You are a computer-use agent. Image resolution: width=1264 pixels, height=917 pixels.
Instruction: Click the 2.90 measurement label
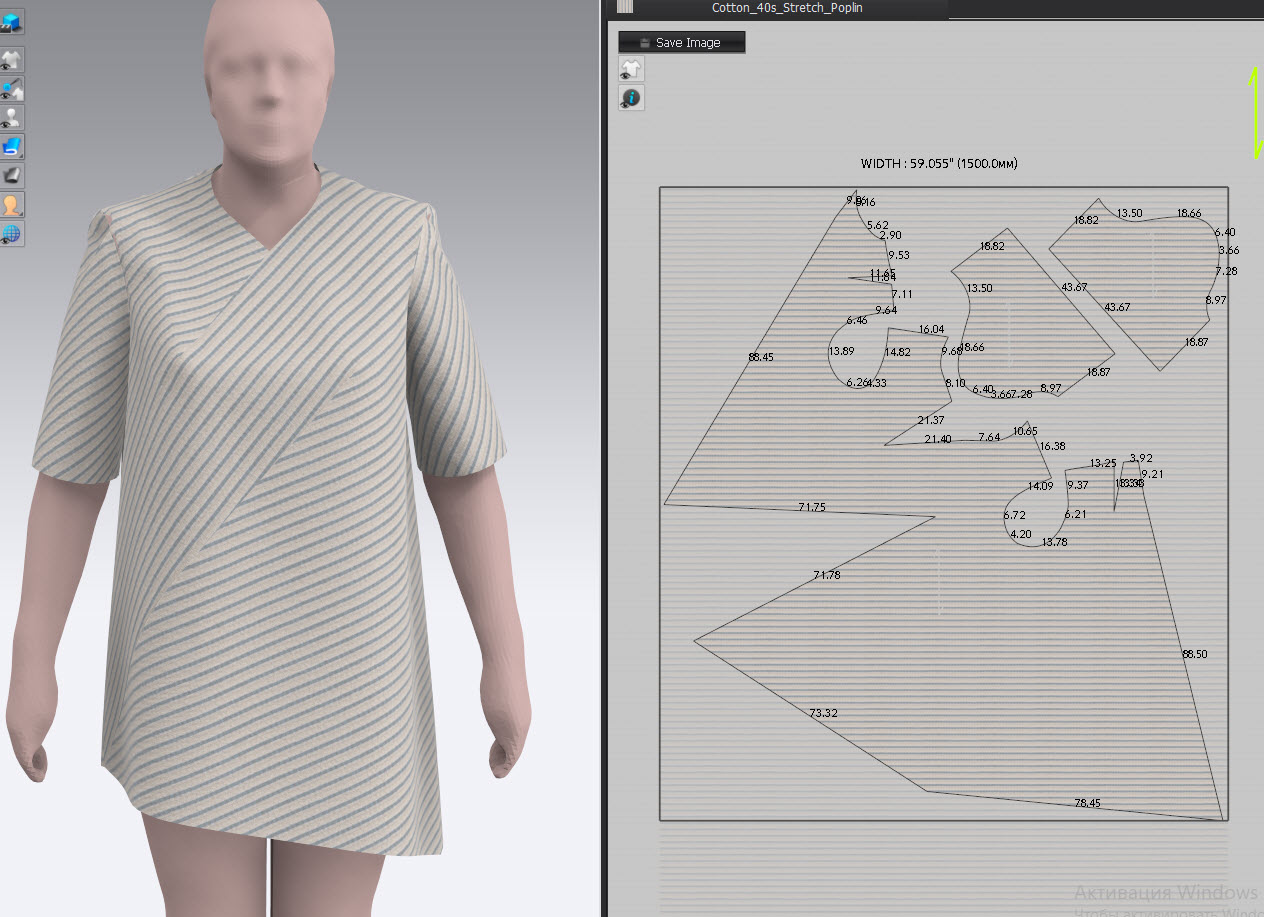click(891, 235)
